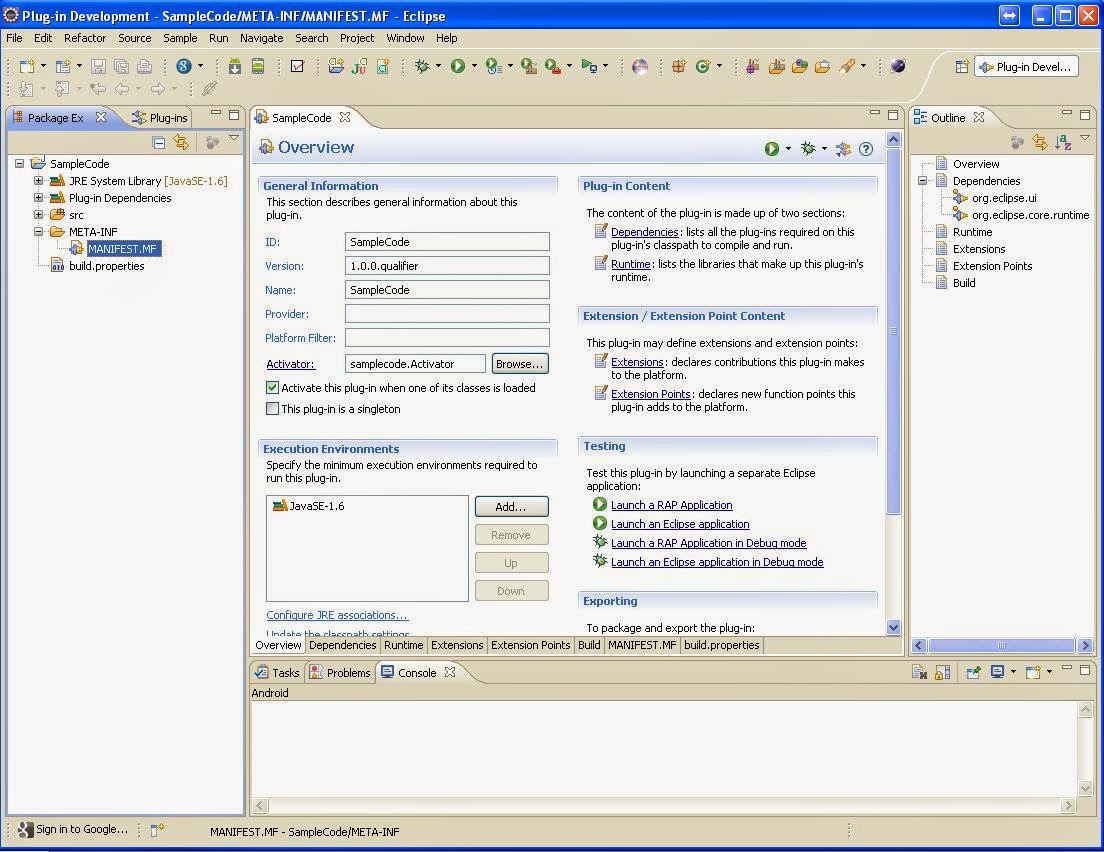Click the Organize Manifests wizard icon in the Overview header
This screenshot has height=852, width=1104.
[843, 149]
